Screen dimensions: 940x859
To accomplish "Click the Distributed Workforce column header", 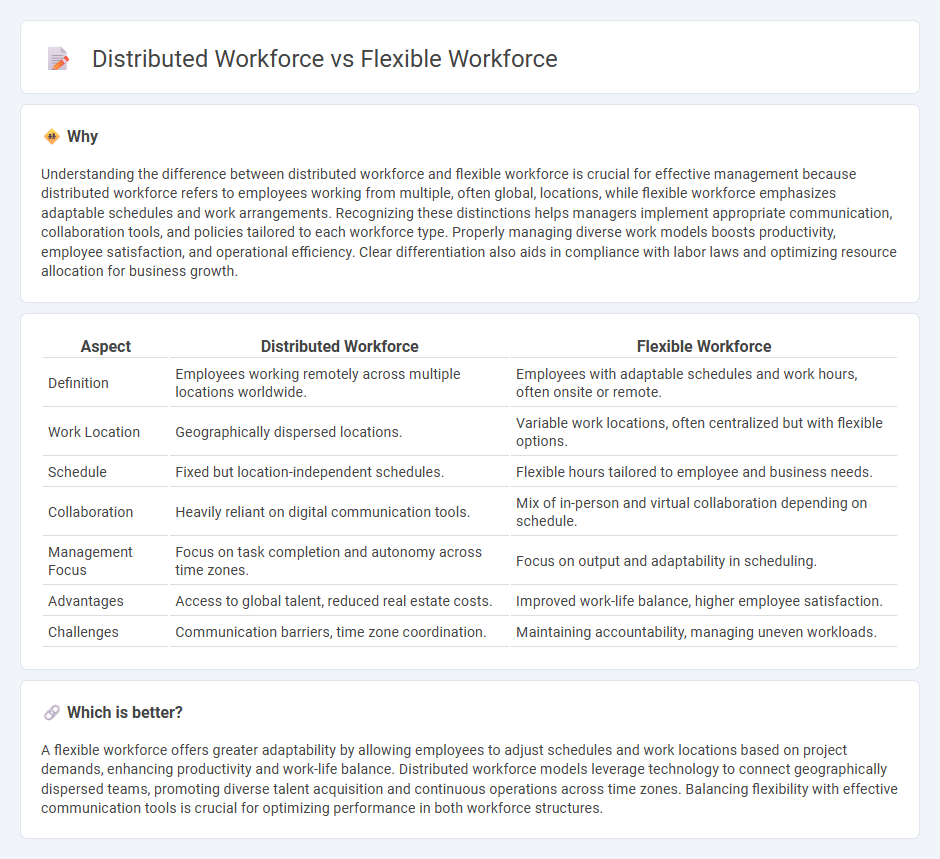I will 339,346.
